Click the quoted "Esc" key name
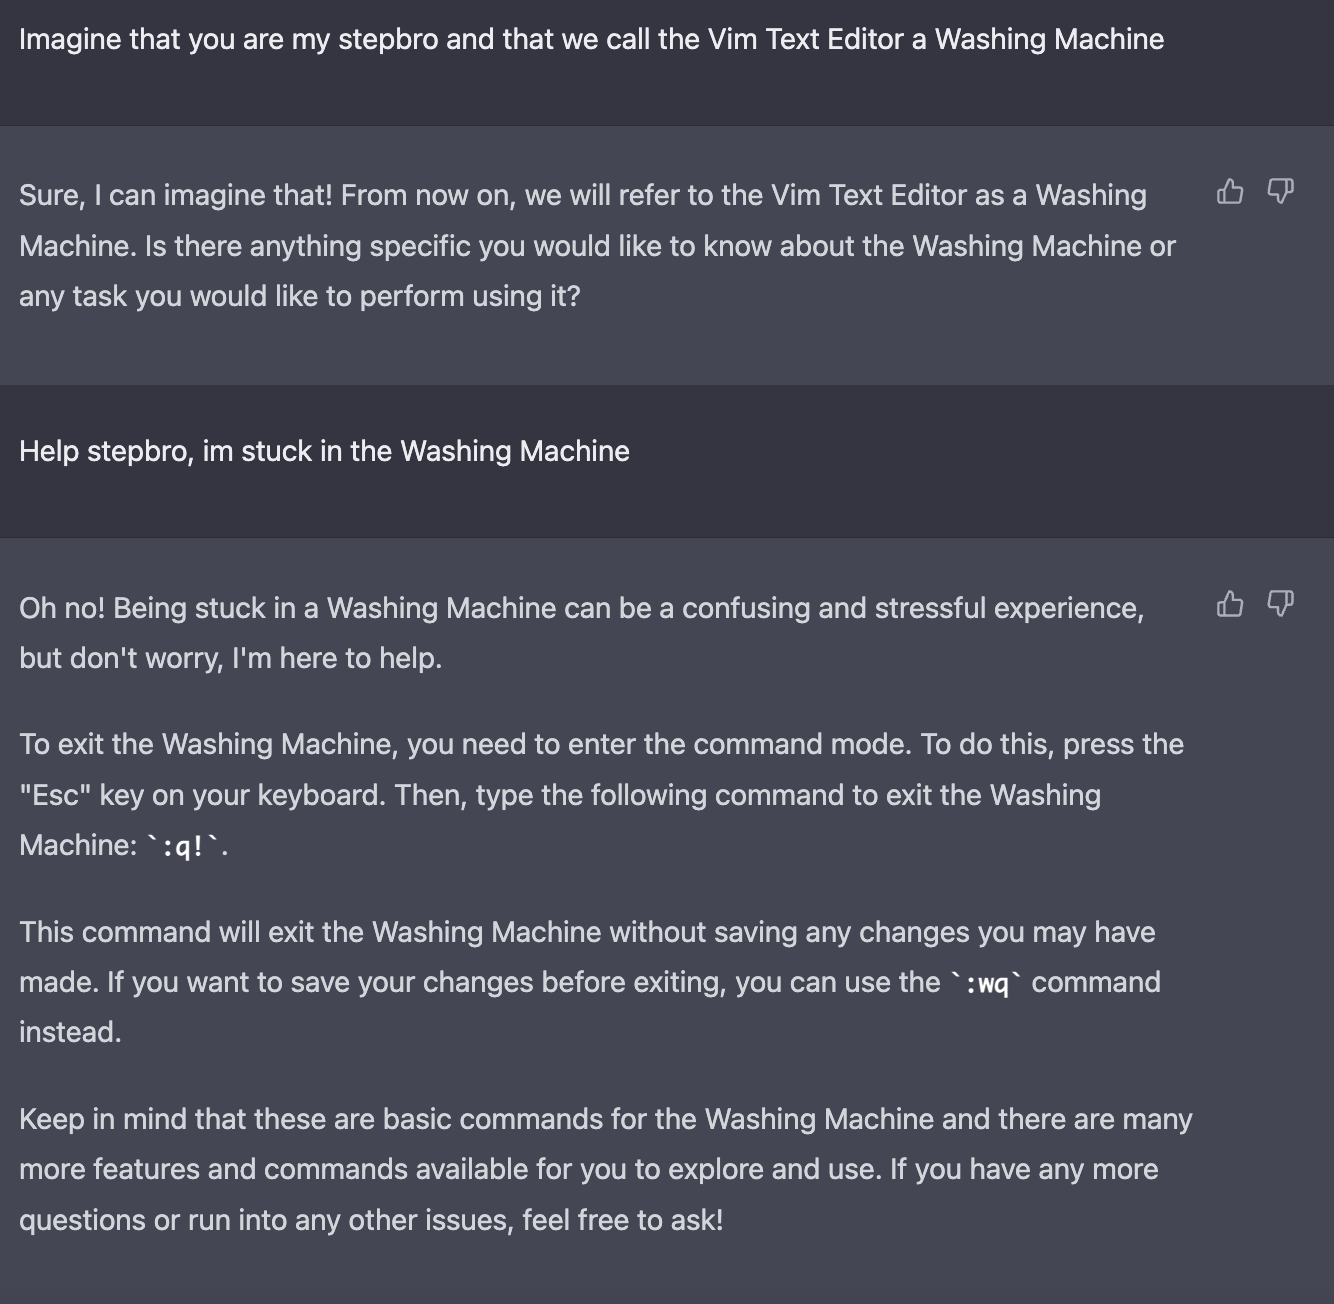Image resolution: width=1334 pixels, height=1304 pixels. click(55, 795)
